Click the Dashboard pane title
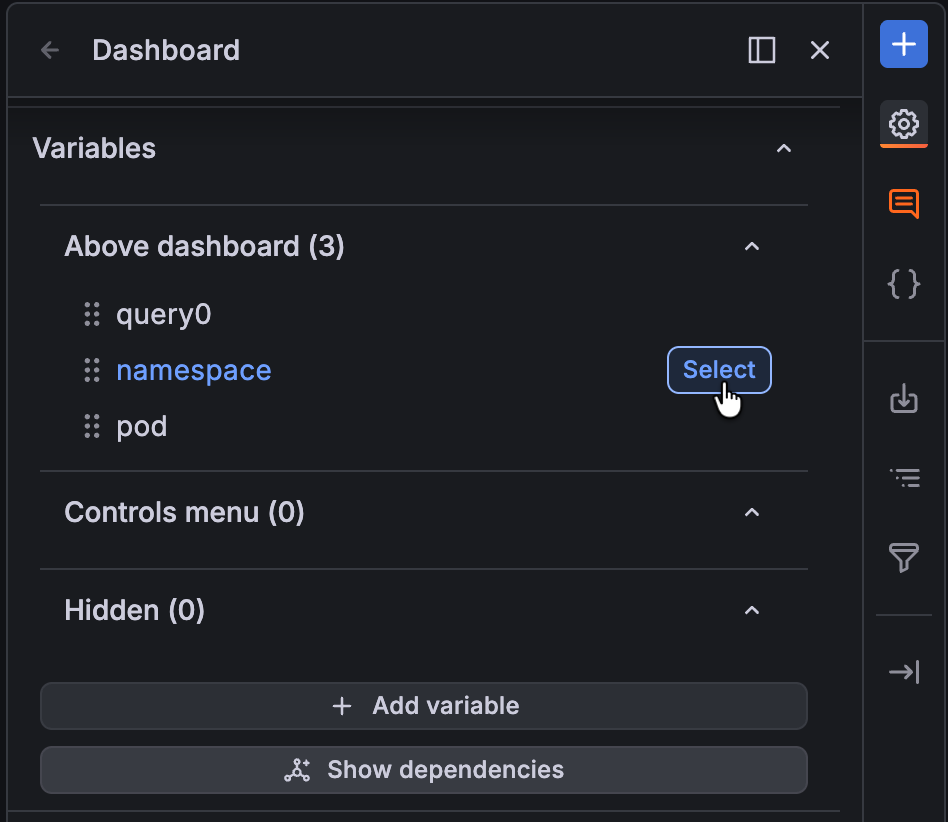This screenshot has width=948, height=822. tap(166, 50)
